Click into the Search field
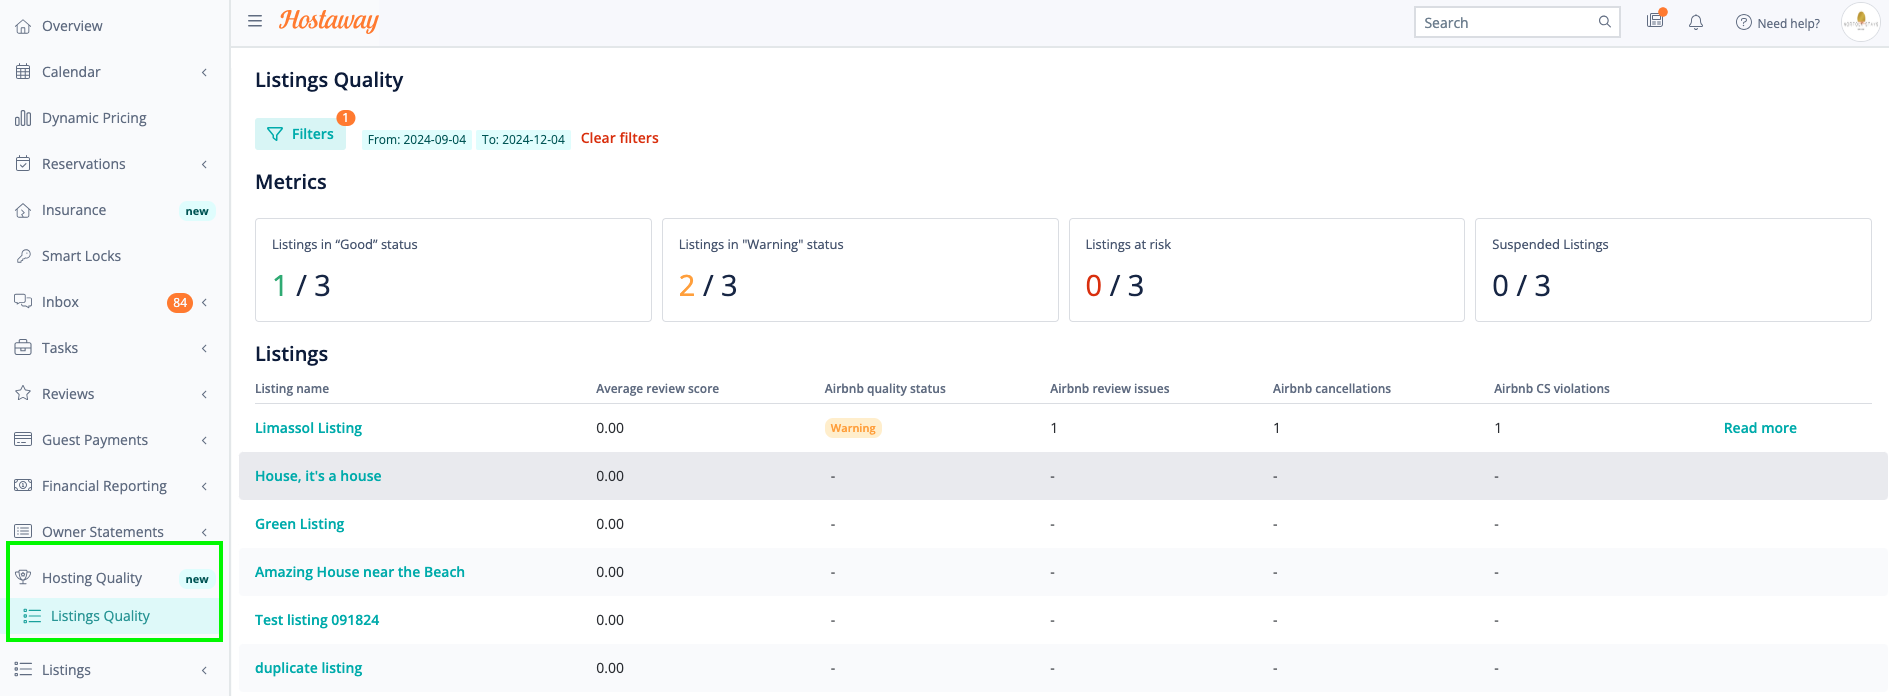 click(1505, 23)
